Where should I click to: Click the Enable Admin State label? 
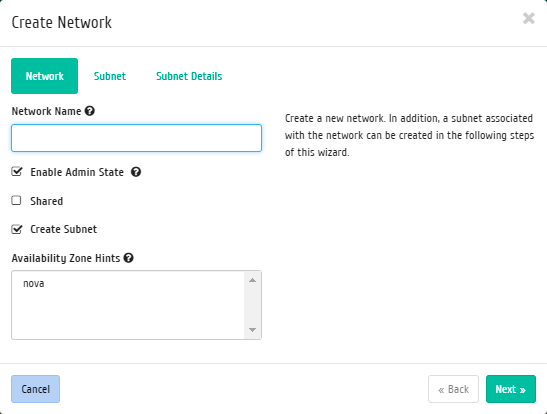tap(77, 172)
